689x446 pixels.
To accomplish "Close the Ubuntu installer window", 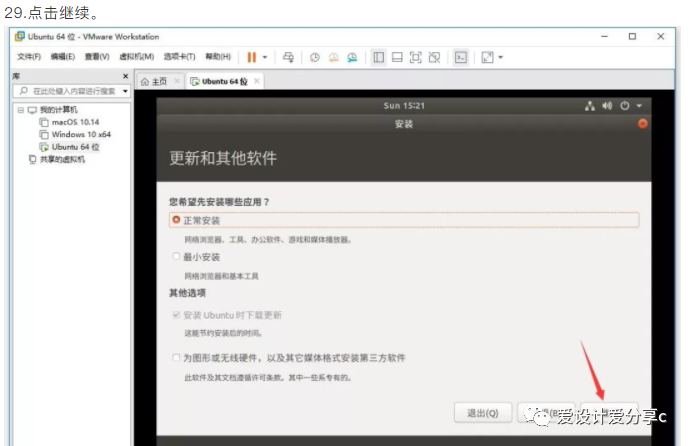I will pyautogui.click(x=642, y=124).
